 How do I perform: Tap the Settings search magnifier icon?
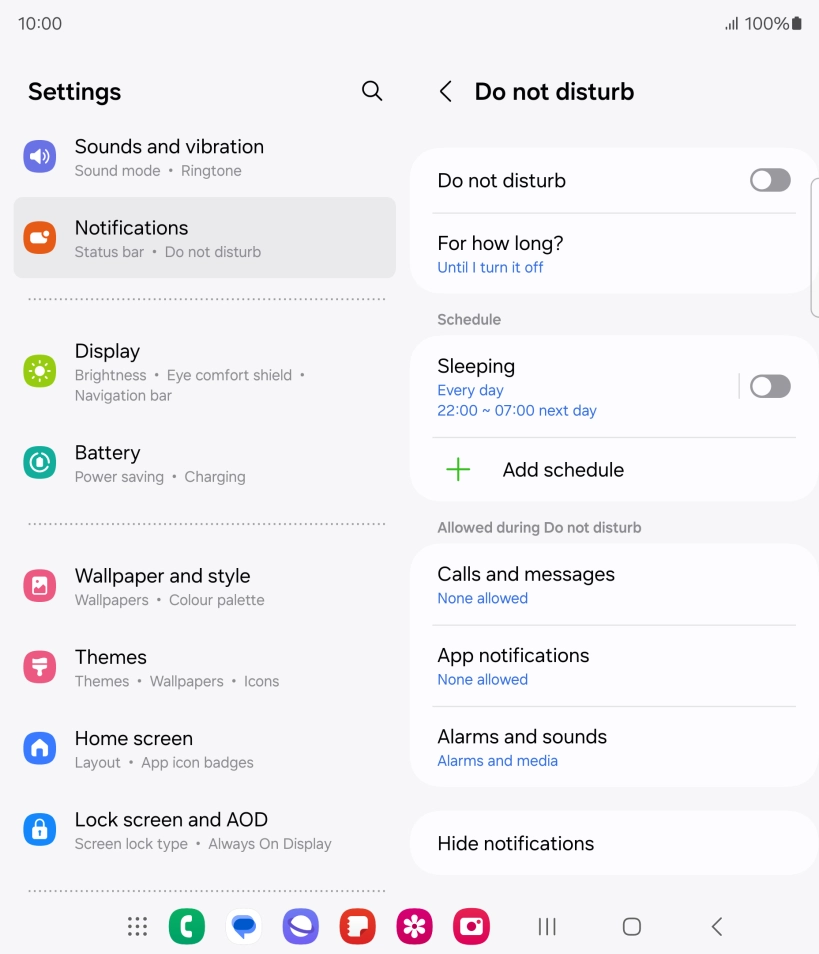(x=372, y=91)
